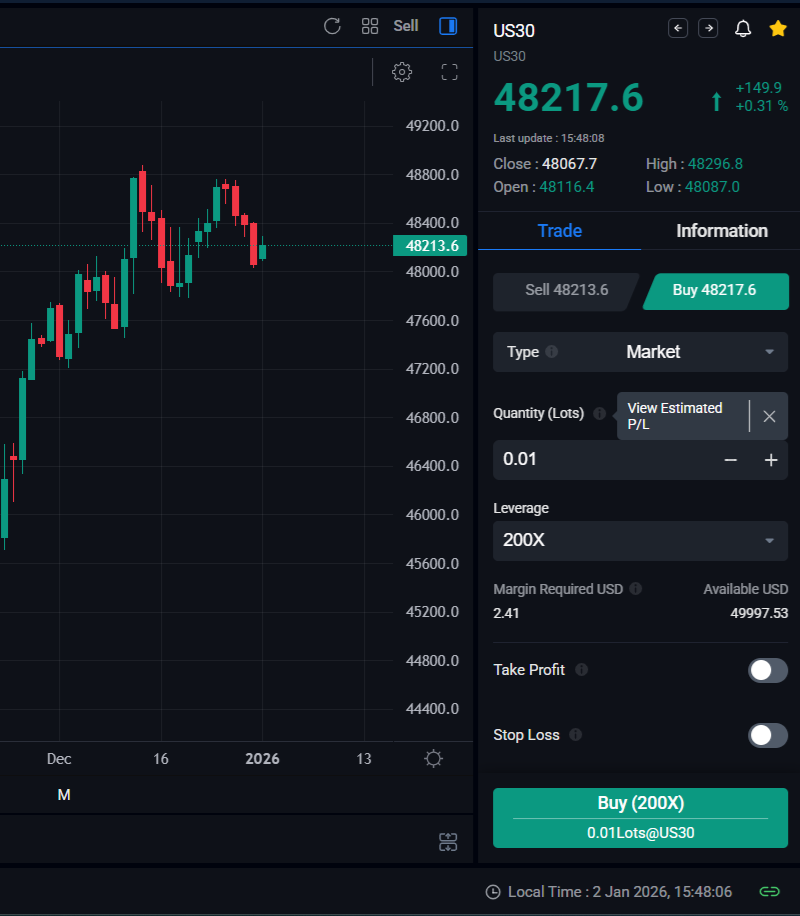The image size is (800, 916).
Task: Select Sell 48213.6 side
Action: (566, 290)
